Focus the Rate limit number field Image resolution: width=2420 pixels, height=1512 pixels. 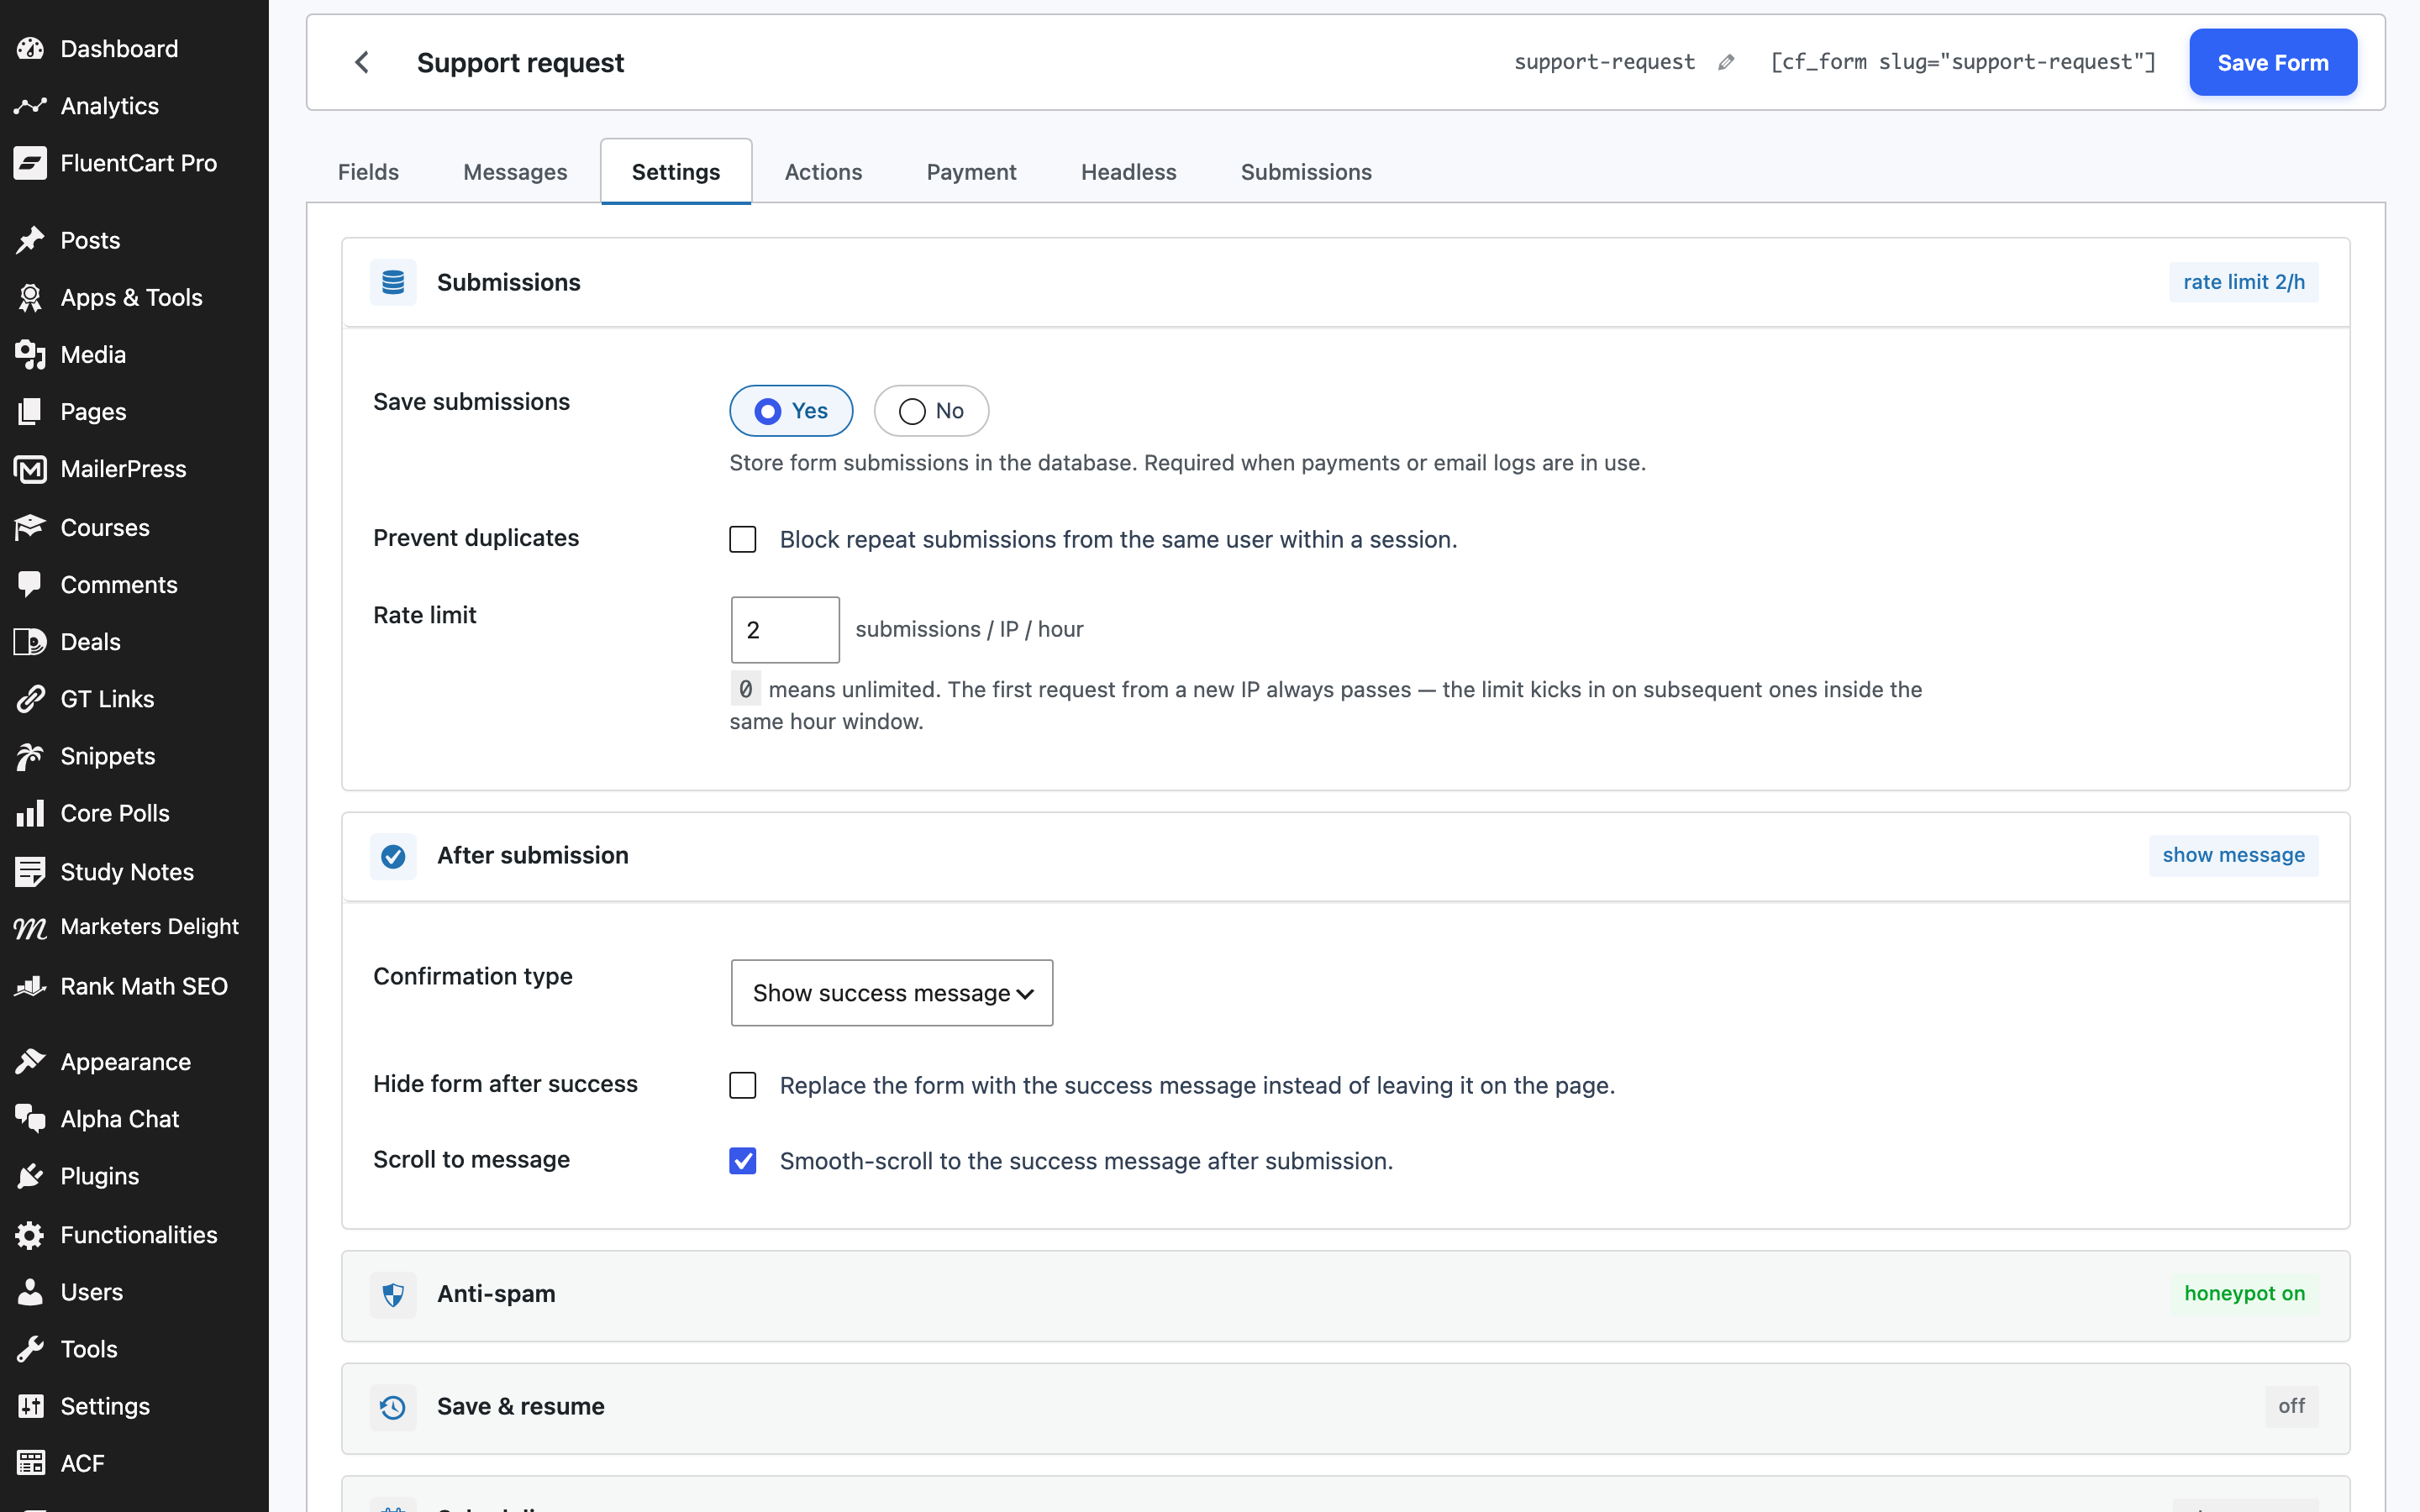click(x=785, y=630)
